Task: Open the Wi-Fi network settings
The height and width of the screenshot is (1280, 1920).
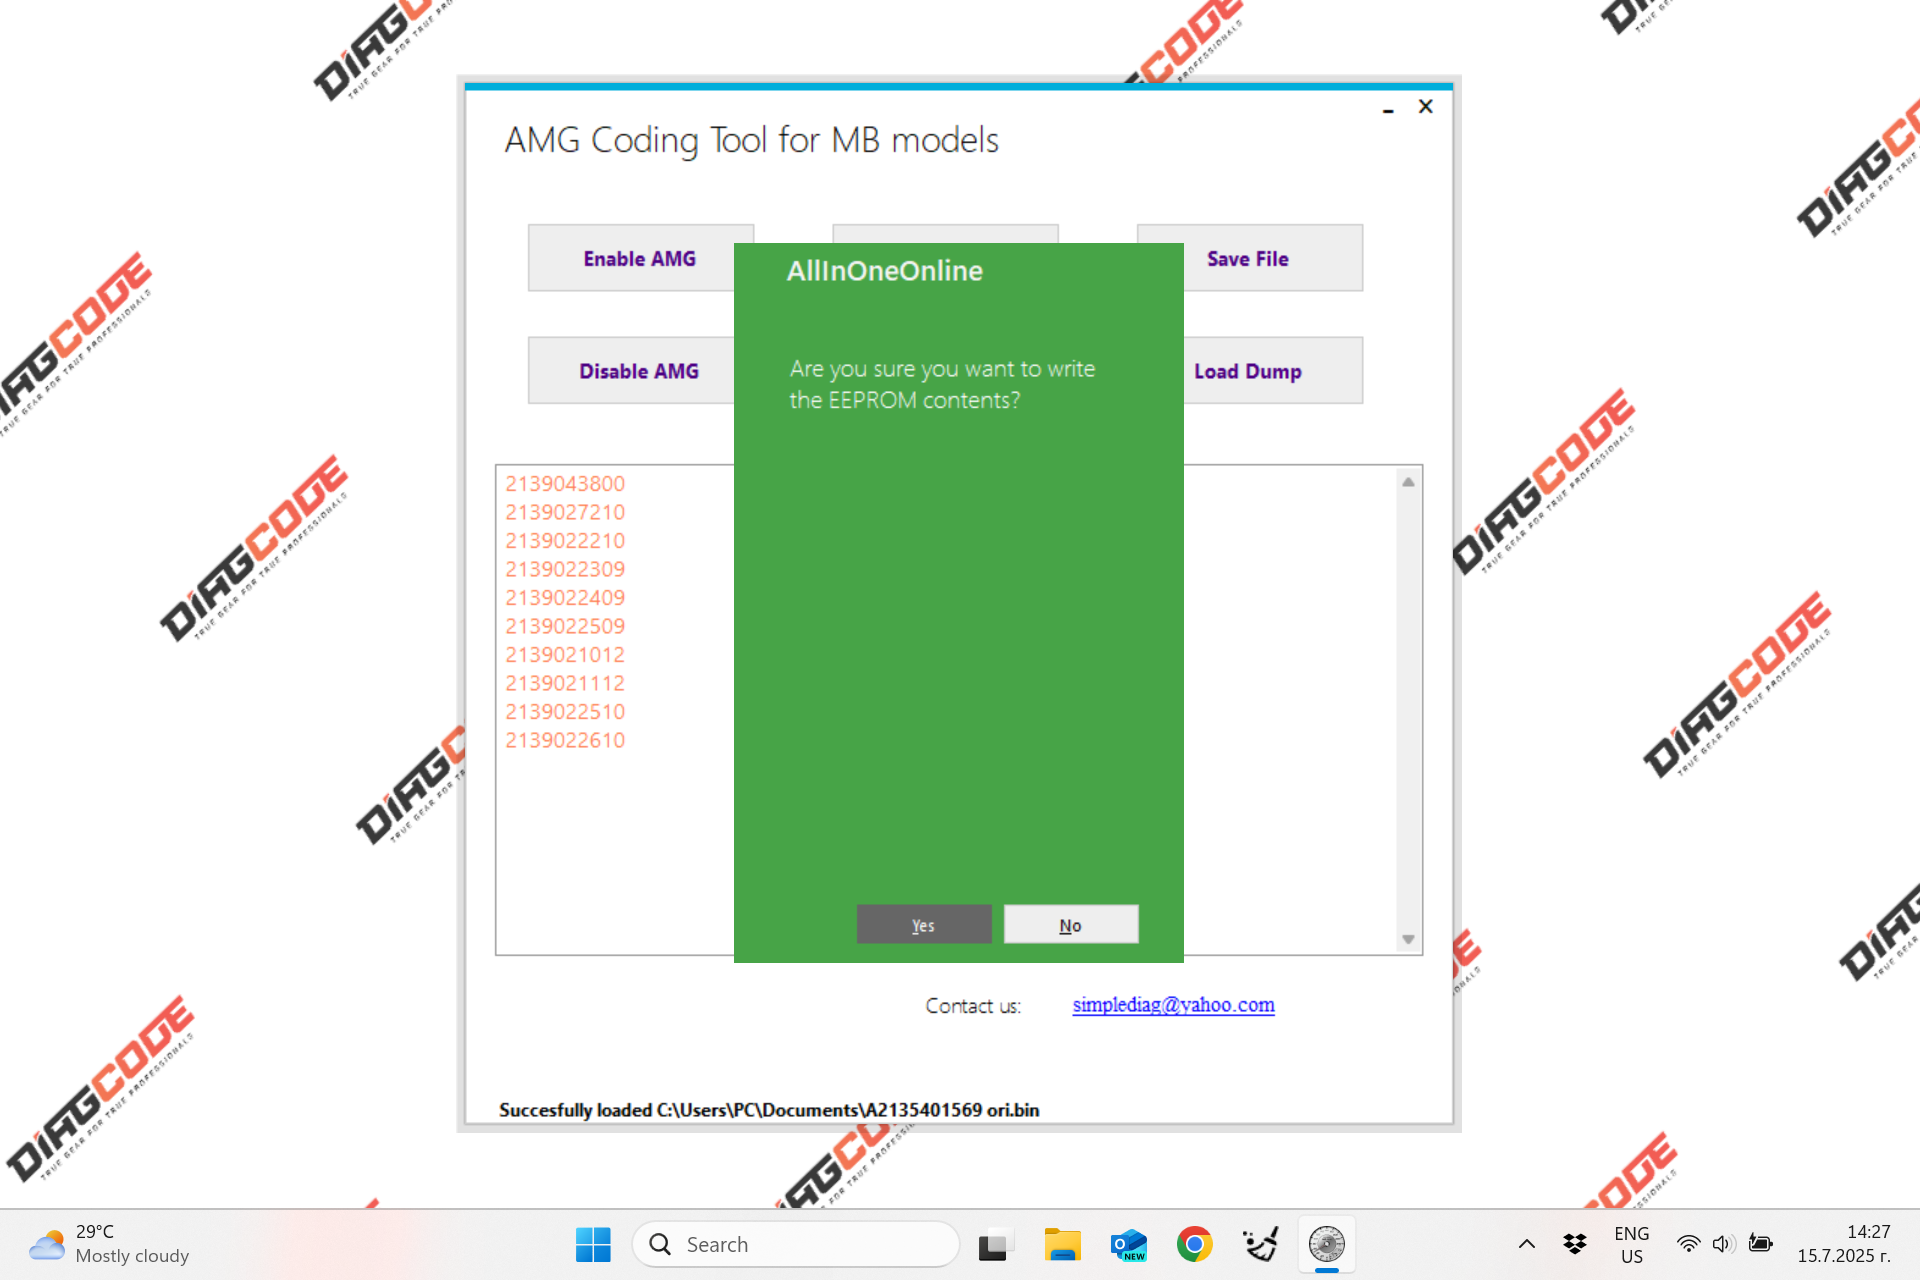Action: click(x=1689, y=1244)
